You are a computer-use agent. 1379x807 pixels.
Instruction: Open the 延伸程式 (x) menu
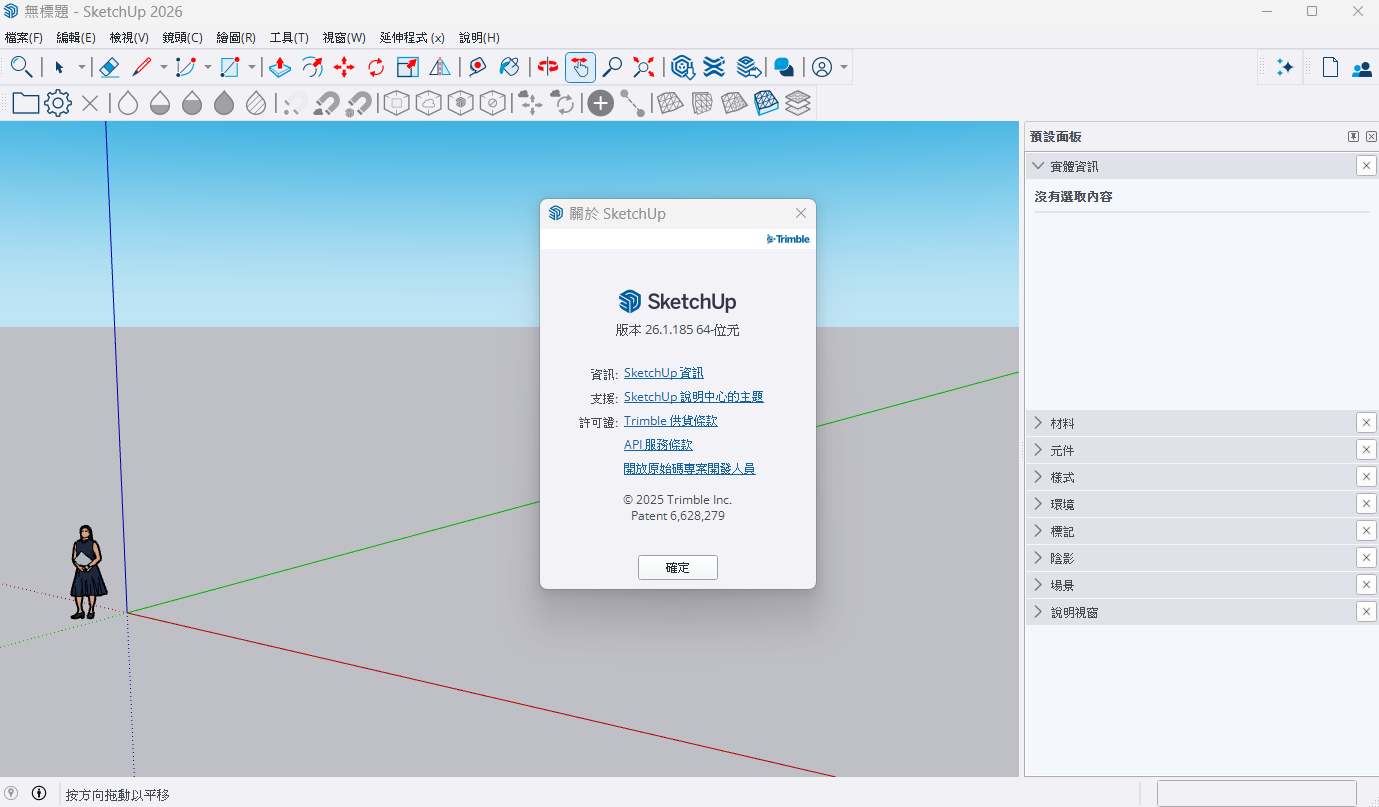pos(412,38)
